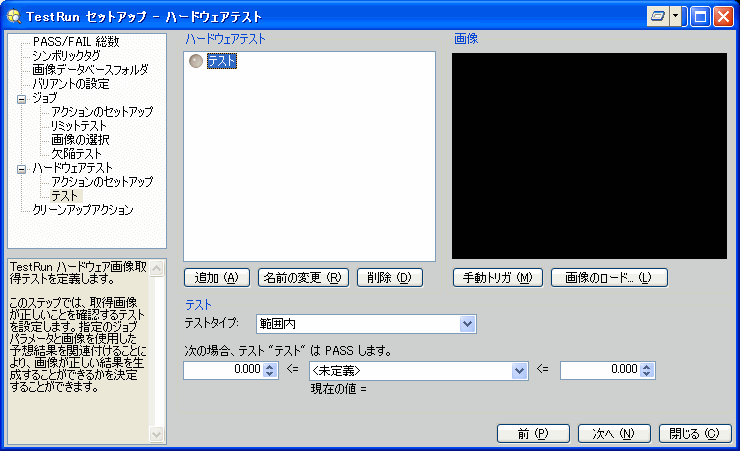Viewport: 740px width, 451px height.
Task: Click the 手動トリガ (M) button
Action: point(497,277)
